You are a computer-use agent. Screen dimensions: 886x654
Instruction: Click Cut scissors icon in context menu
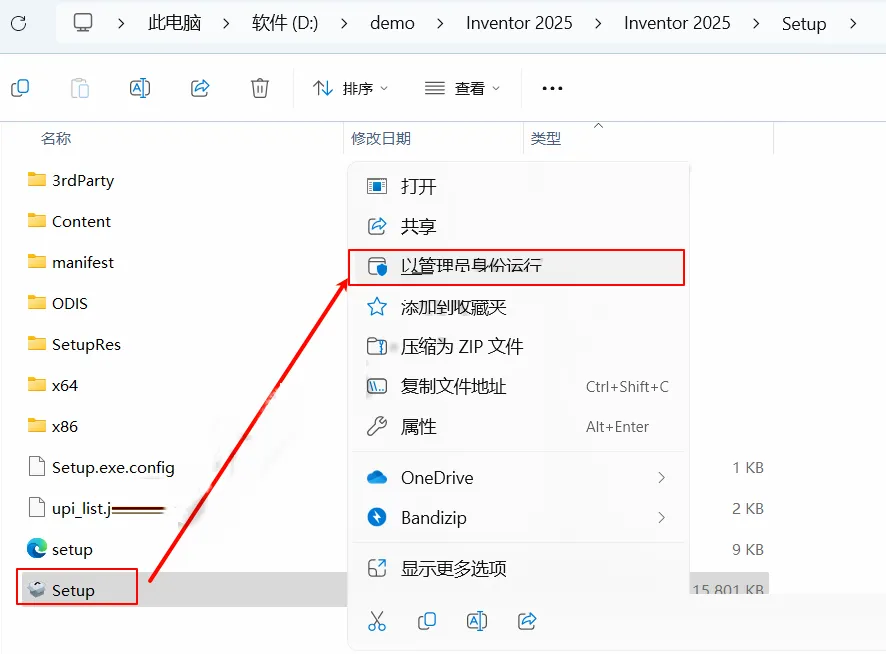[x=377, y=621]
